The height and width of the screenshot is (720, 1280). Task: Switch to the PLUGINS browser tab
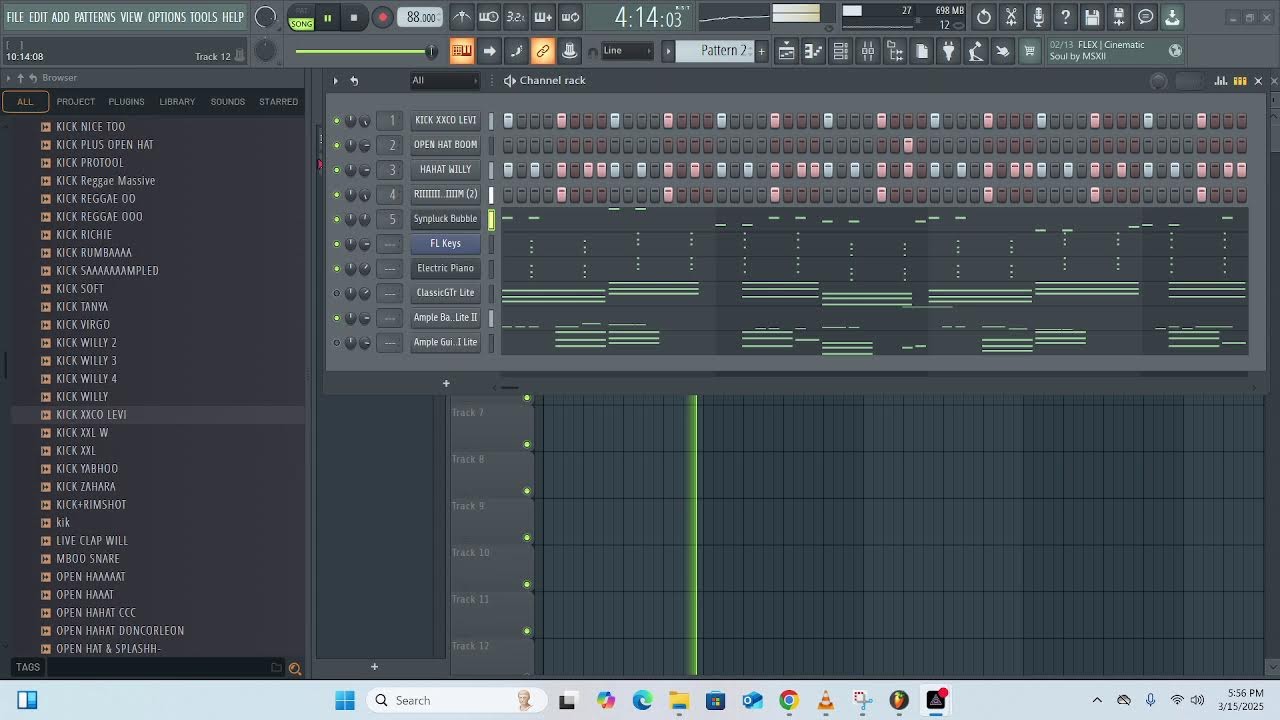[126, 102]
